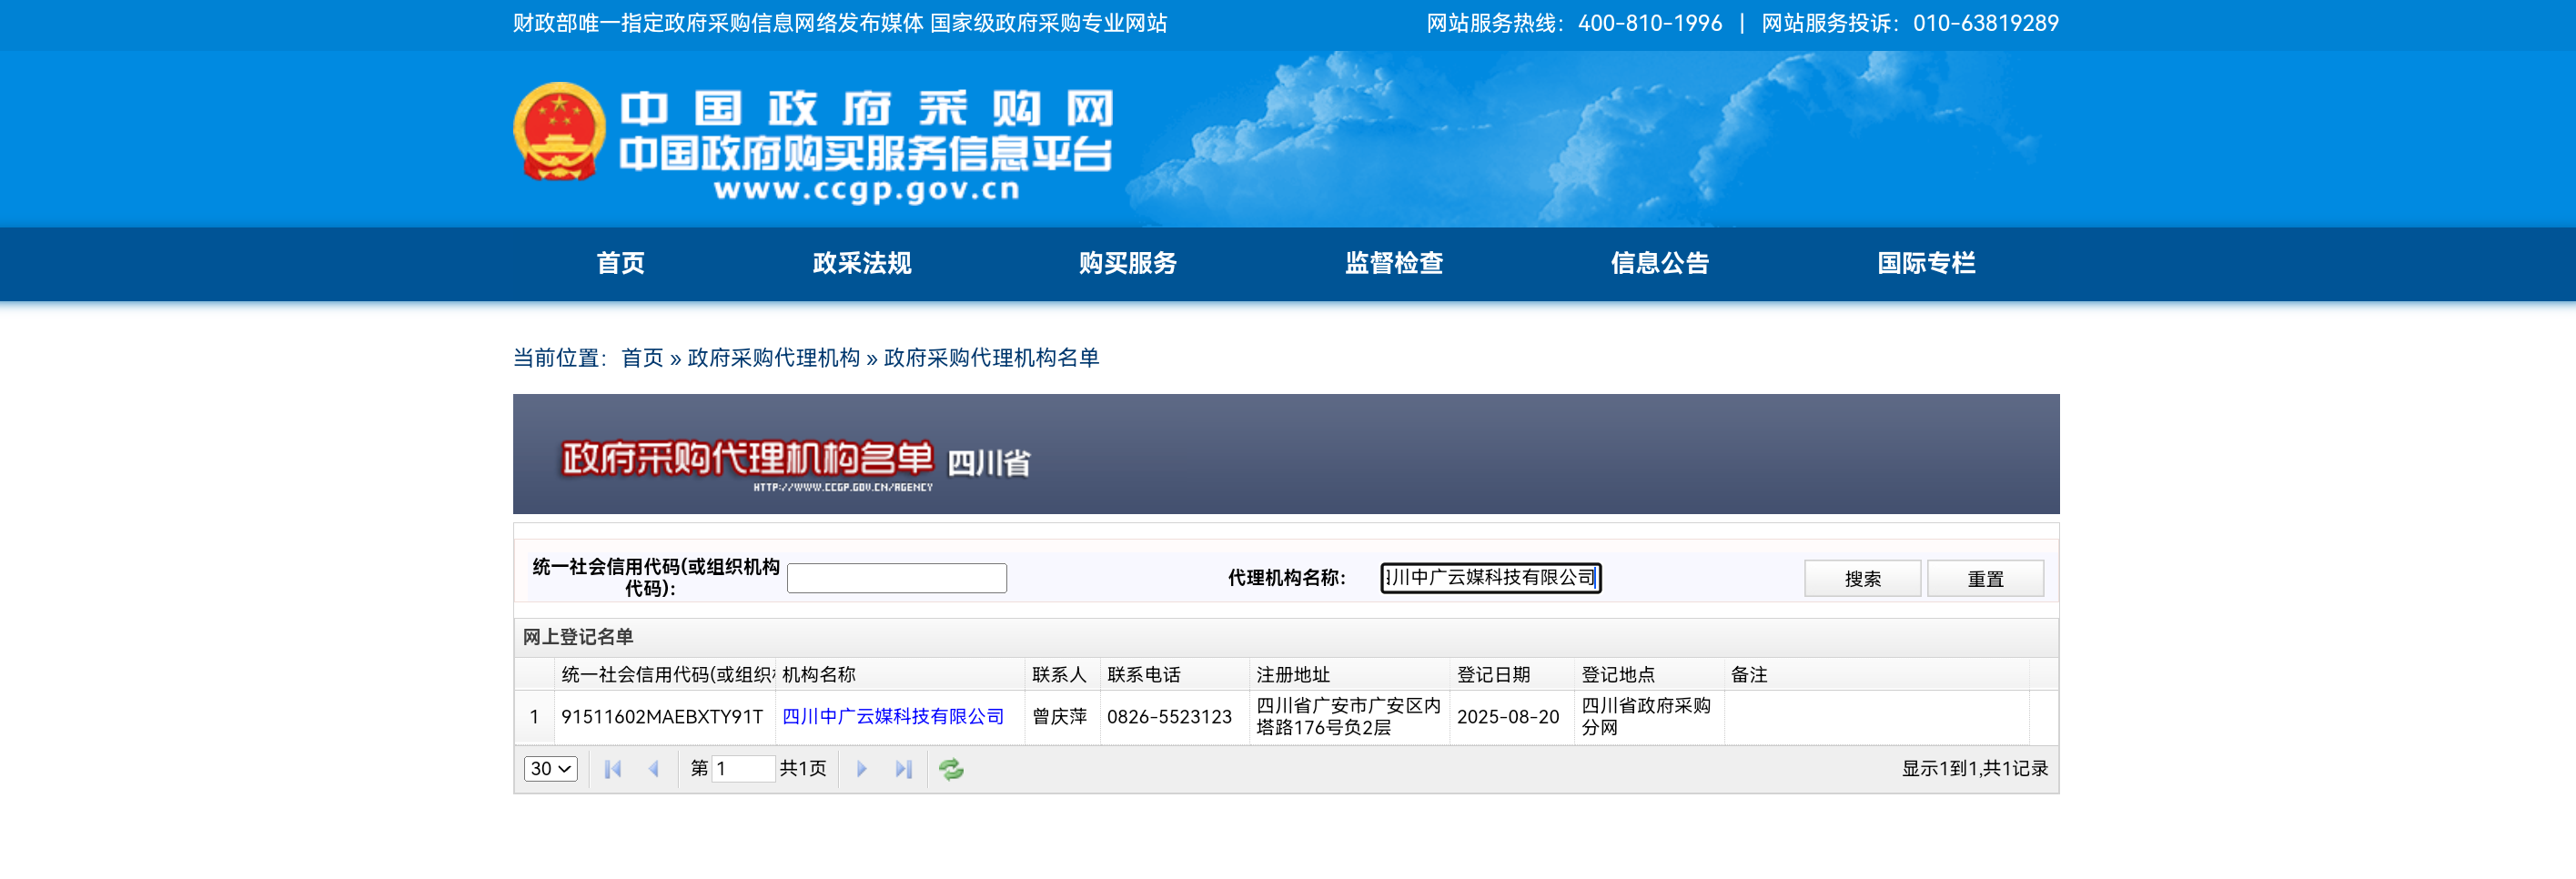Click column header 注册地址
This screenshot has width=2576, height=879.
click(x=1350, y=674)
